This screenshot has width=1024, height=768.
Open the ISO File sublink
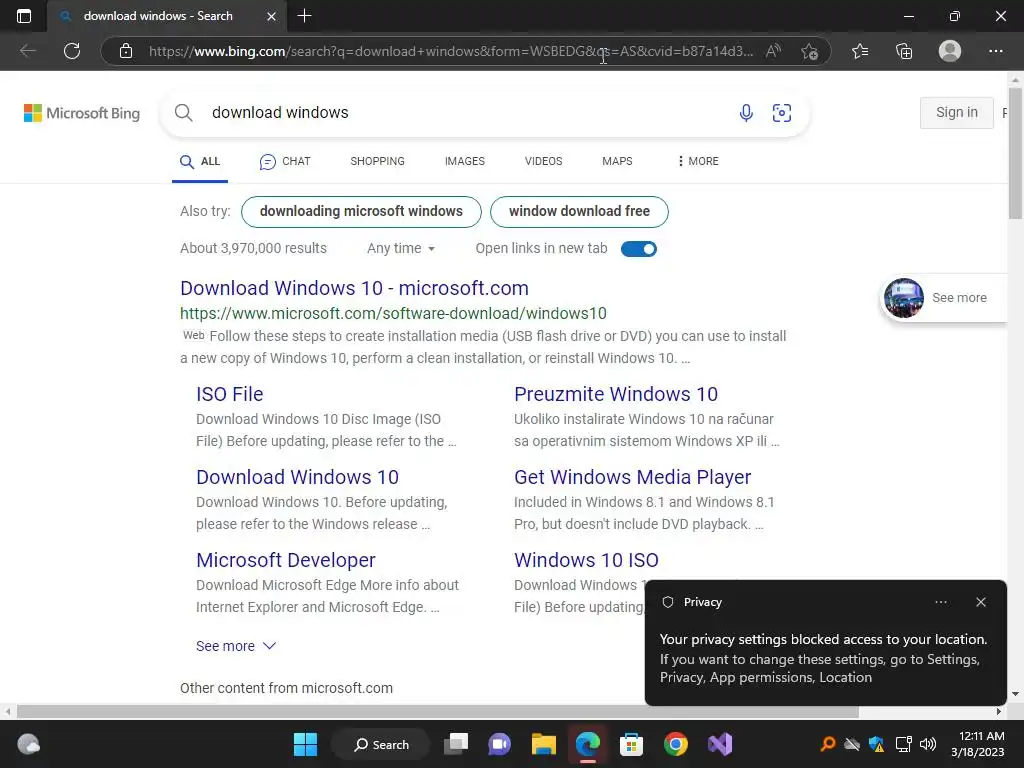230,394
